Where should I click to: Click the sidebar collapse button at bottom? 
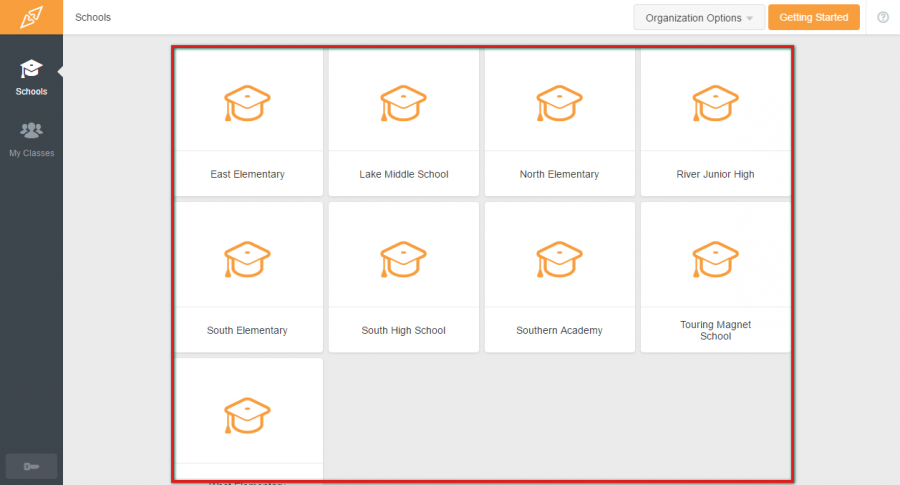coord(31,466)
